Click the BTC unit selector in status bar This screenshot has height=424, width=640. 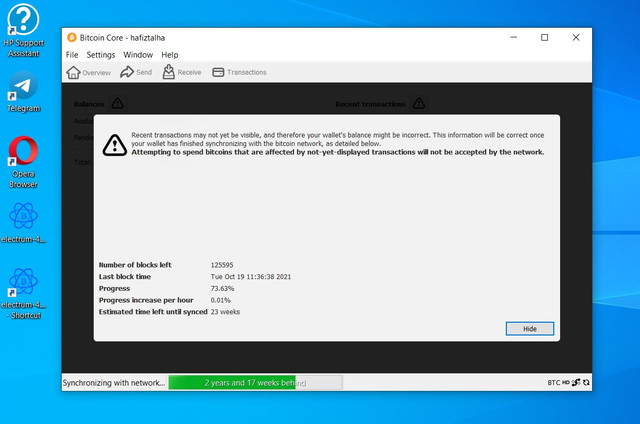coord(553,383)
